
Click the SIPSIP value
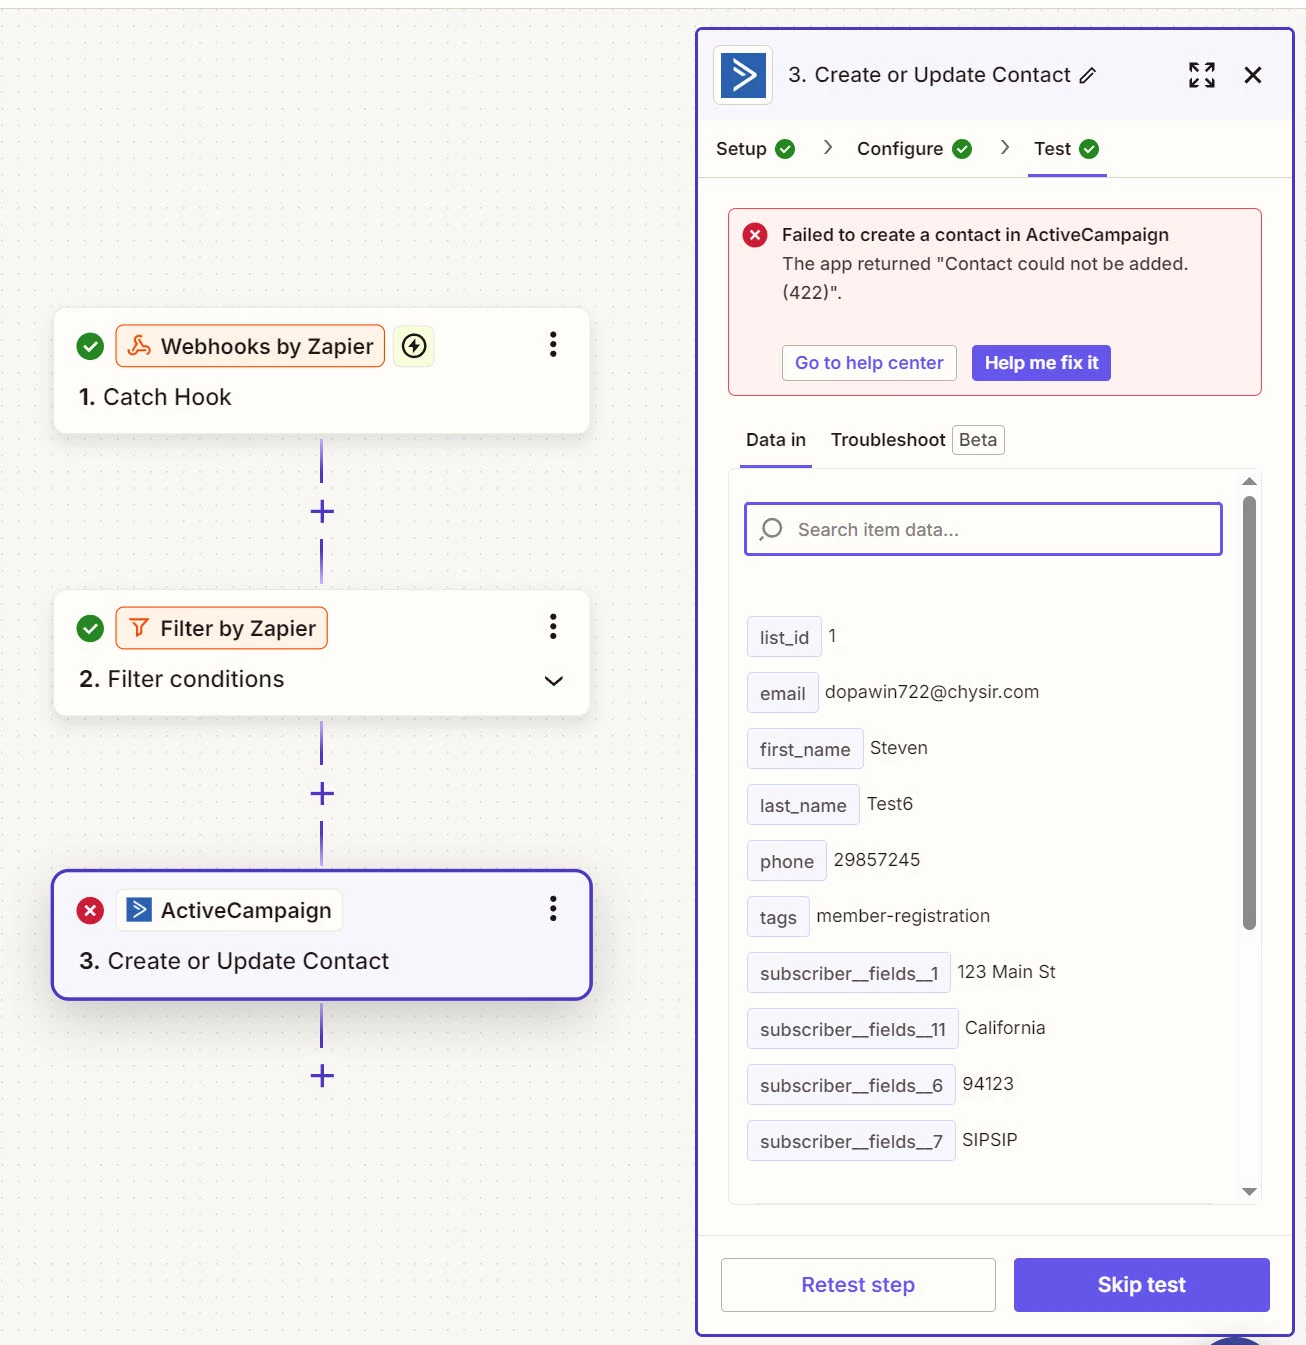[990, 1140]
